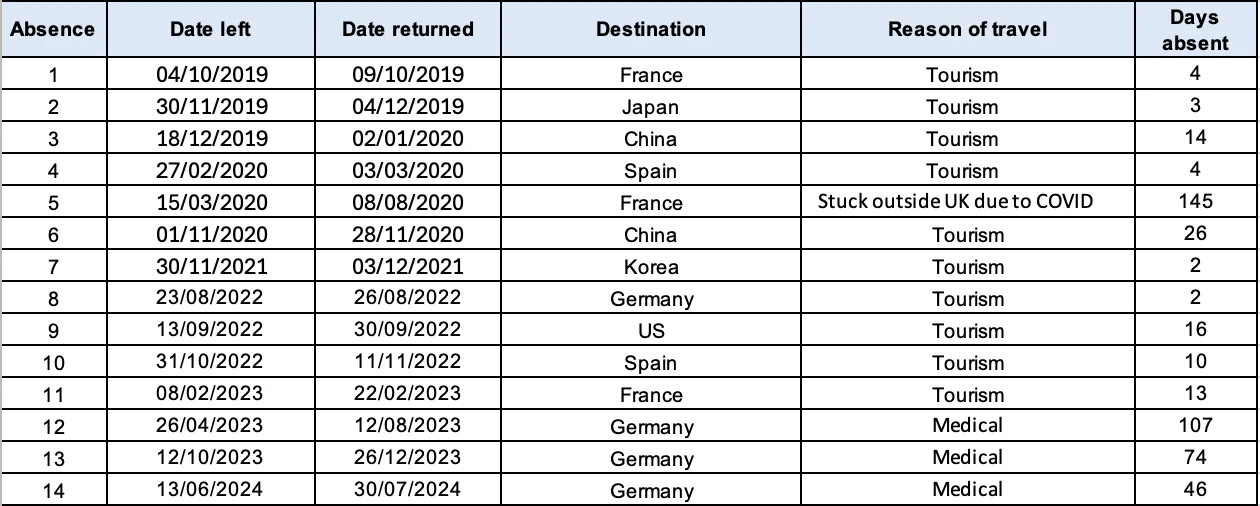Image resolution: width=1260 pixels, height=506 pixels.
Task: Select the 107 days absent cell
Action: tap(1195, 426)
